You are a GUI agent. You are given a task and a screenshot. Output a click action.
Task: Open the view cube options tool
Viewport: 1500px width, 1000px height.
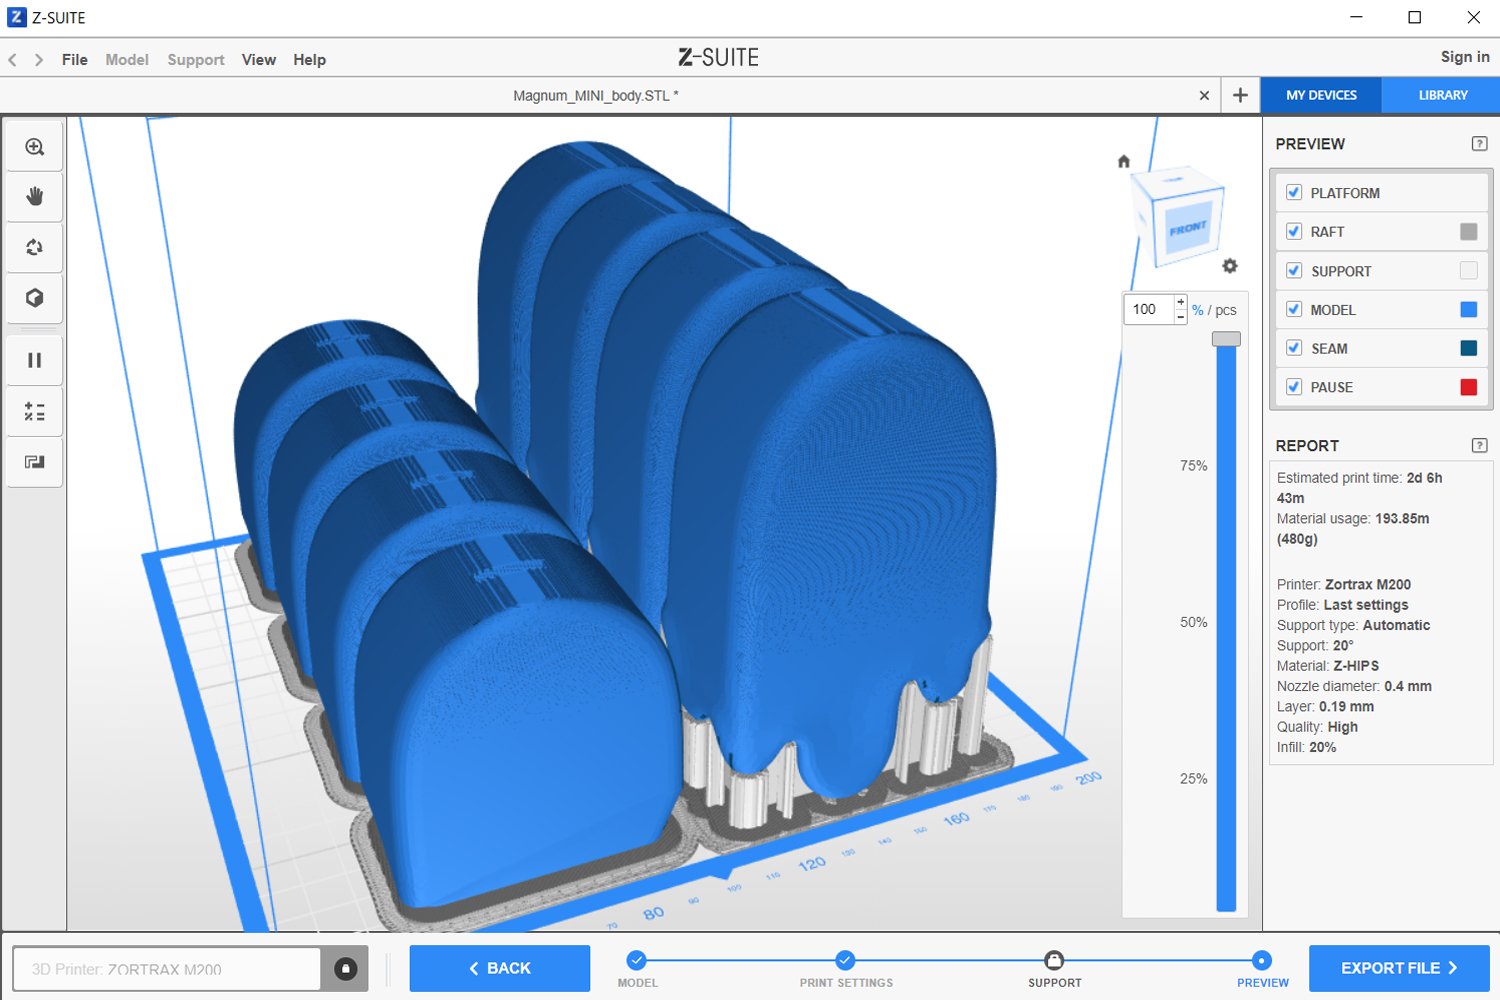tap(35, 298)
